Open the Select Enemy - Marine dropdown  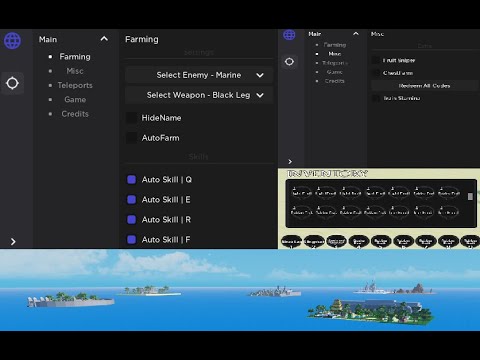coord(199,75)
